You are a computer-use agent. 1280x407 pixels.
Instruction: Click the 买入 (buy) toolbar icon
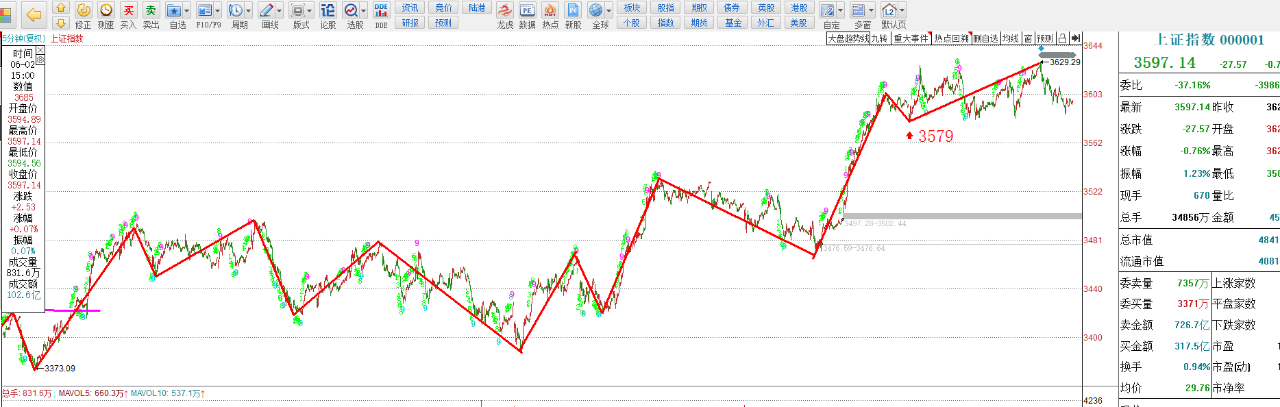(x=128, y=14)
